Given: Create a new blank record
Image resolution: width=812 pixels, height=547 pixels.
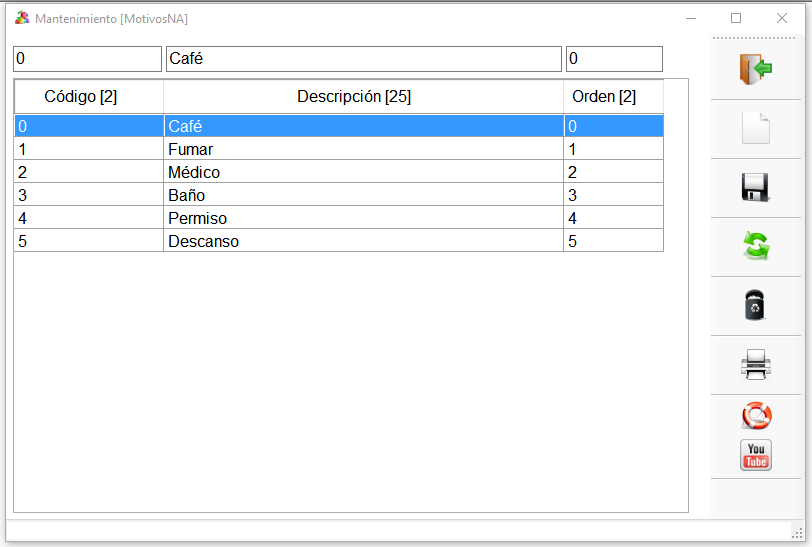Looking at the screenshot, I should click(756, 128).
